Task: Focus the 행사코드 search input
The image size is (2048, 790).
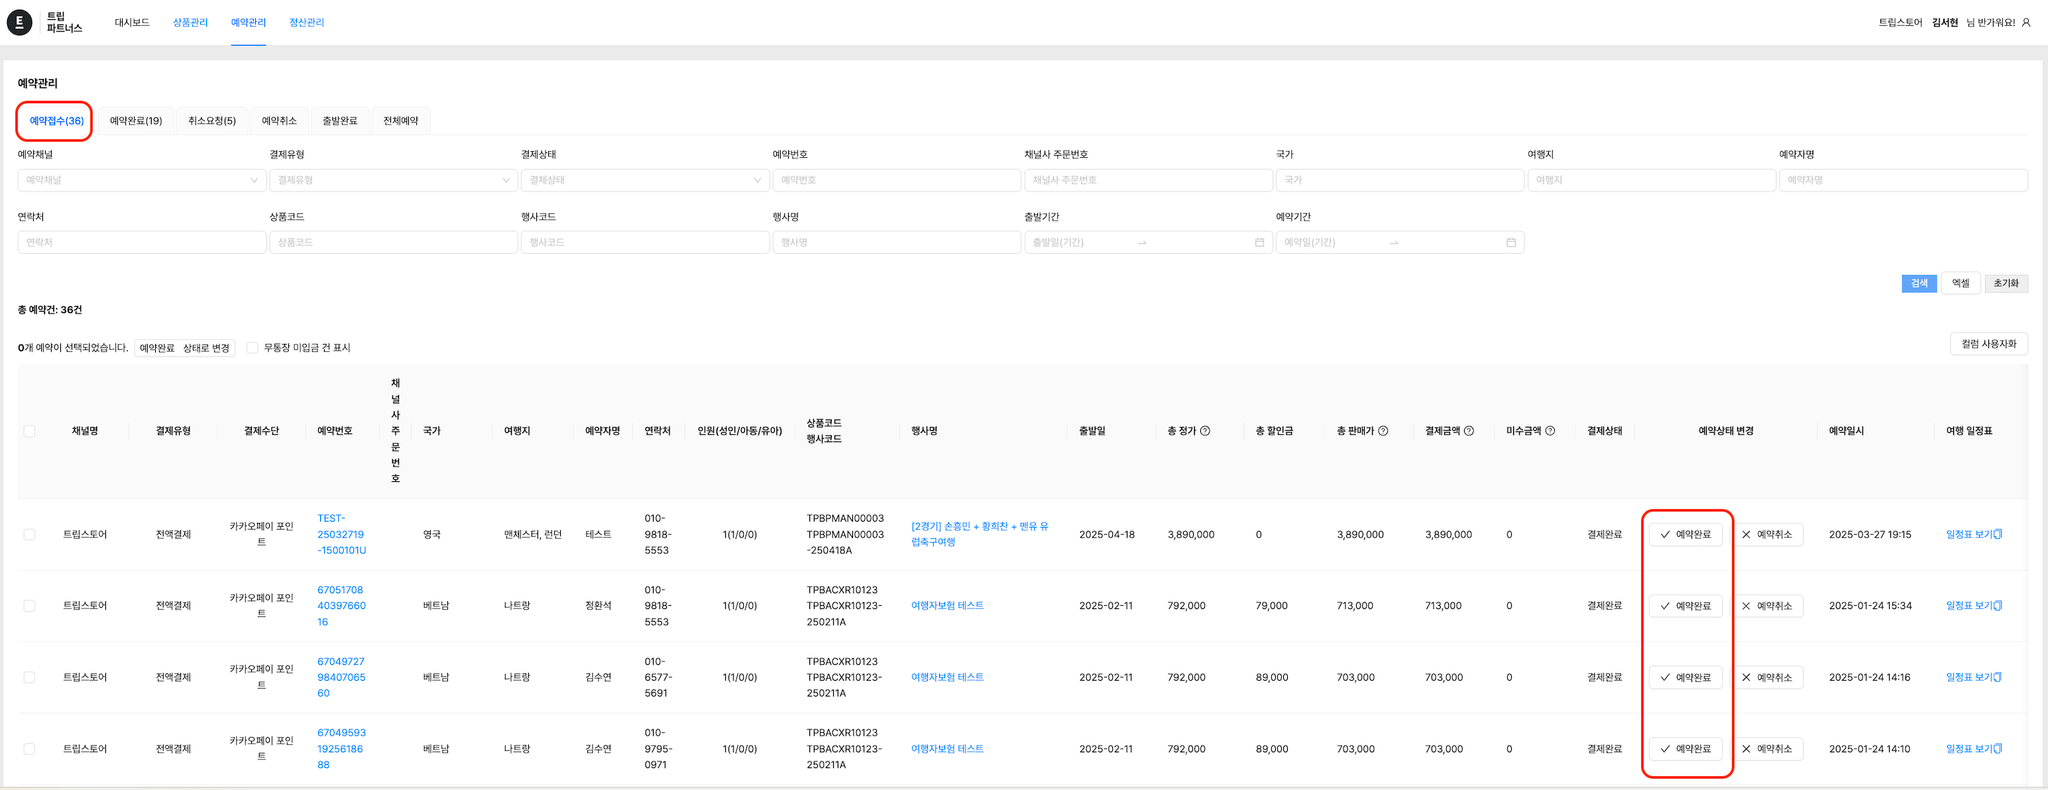Action: 645,242
